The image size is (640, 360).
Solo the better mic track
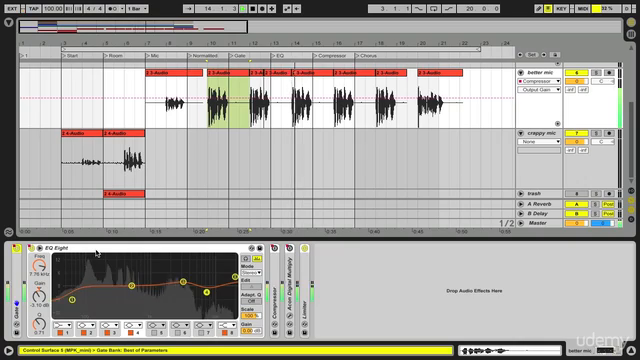tap(596, 73)
